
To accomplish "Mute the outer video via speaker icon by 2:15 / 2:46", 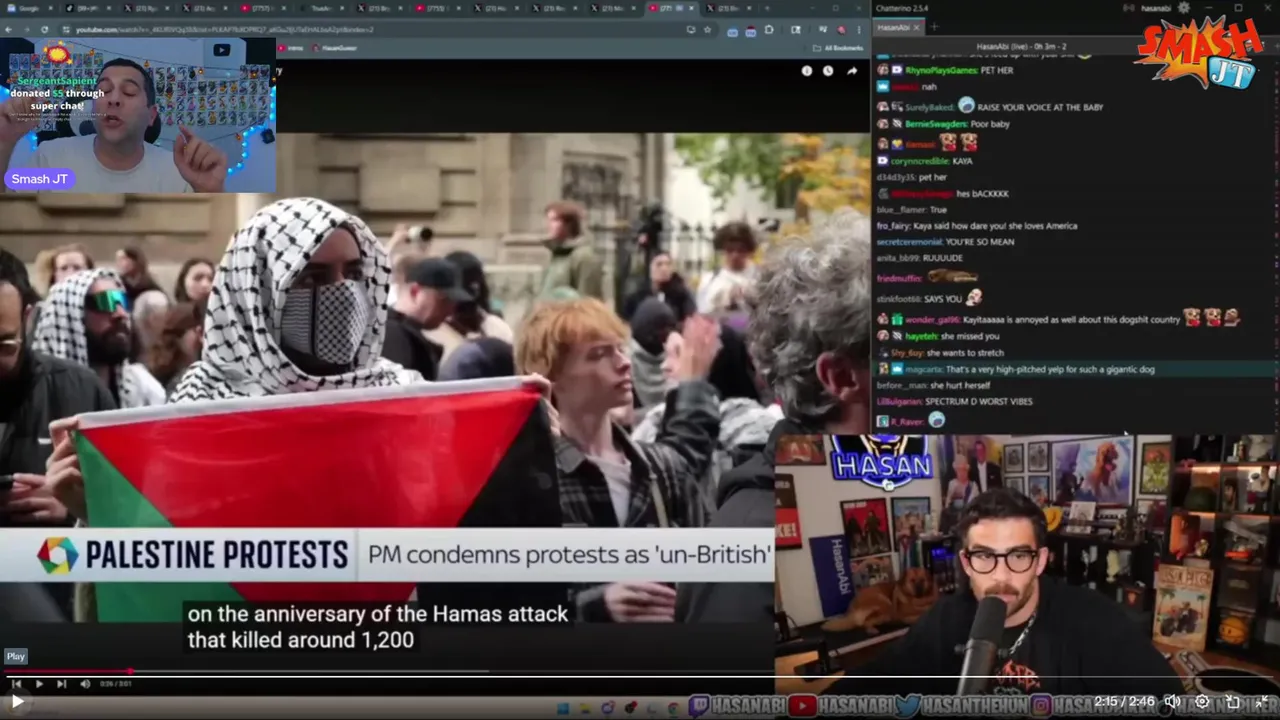I will click(1172, 702).
